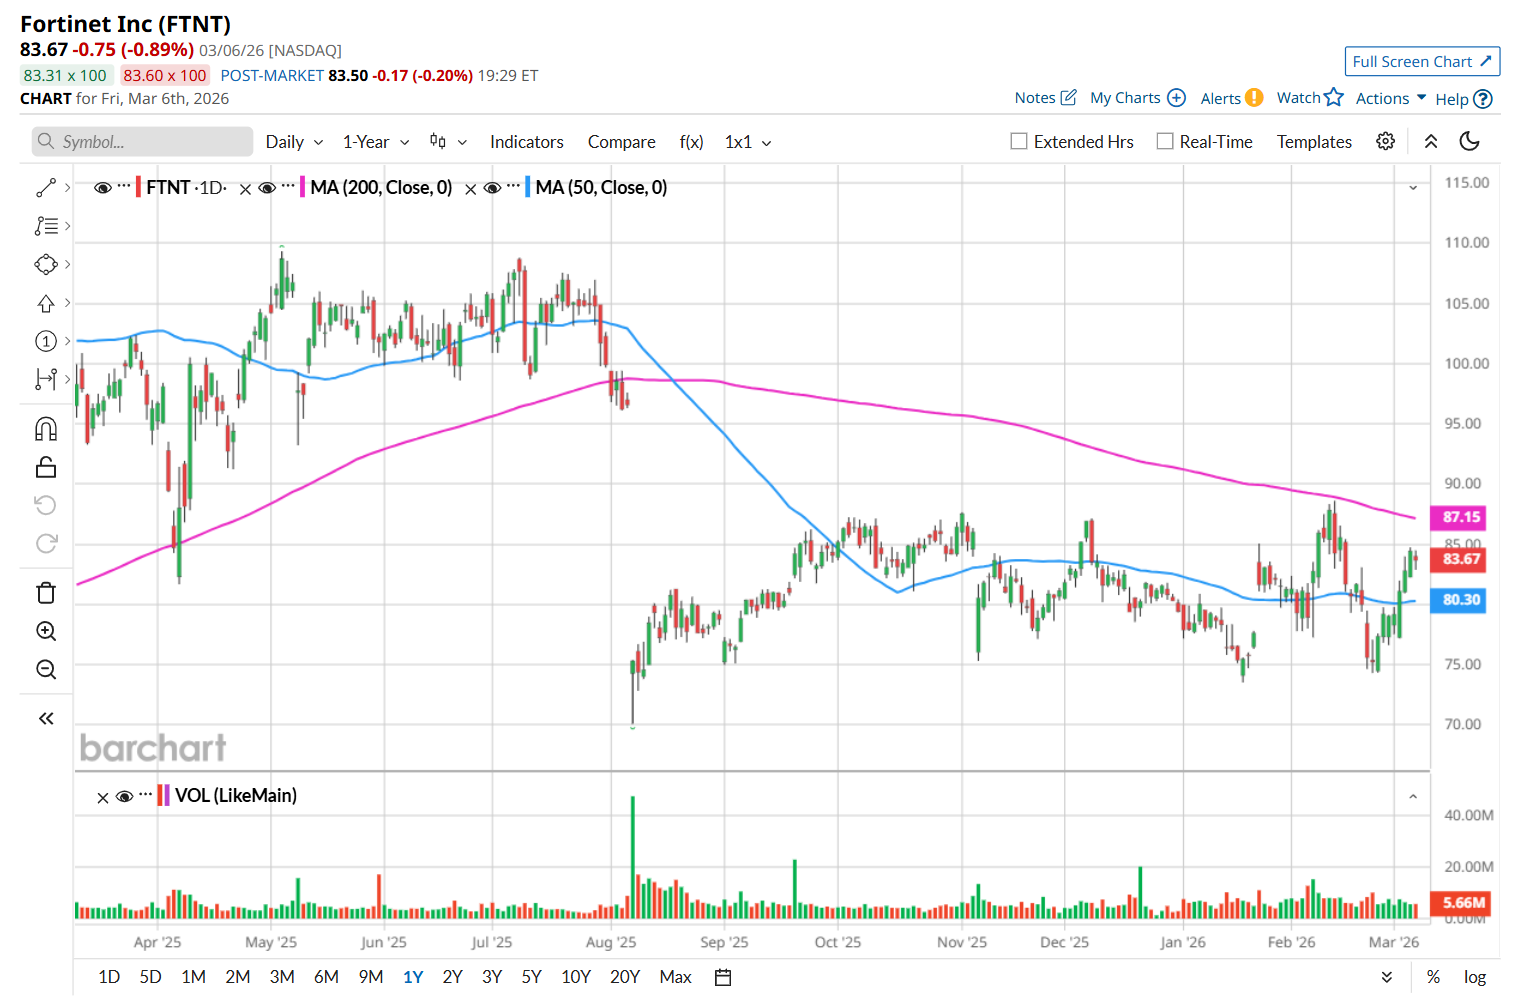Expand the bottom bar double-chevron

[1387, 977]
